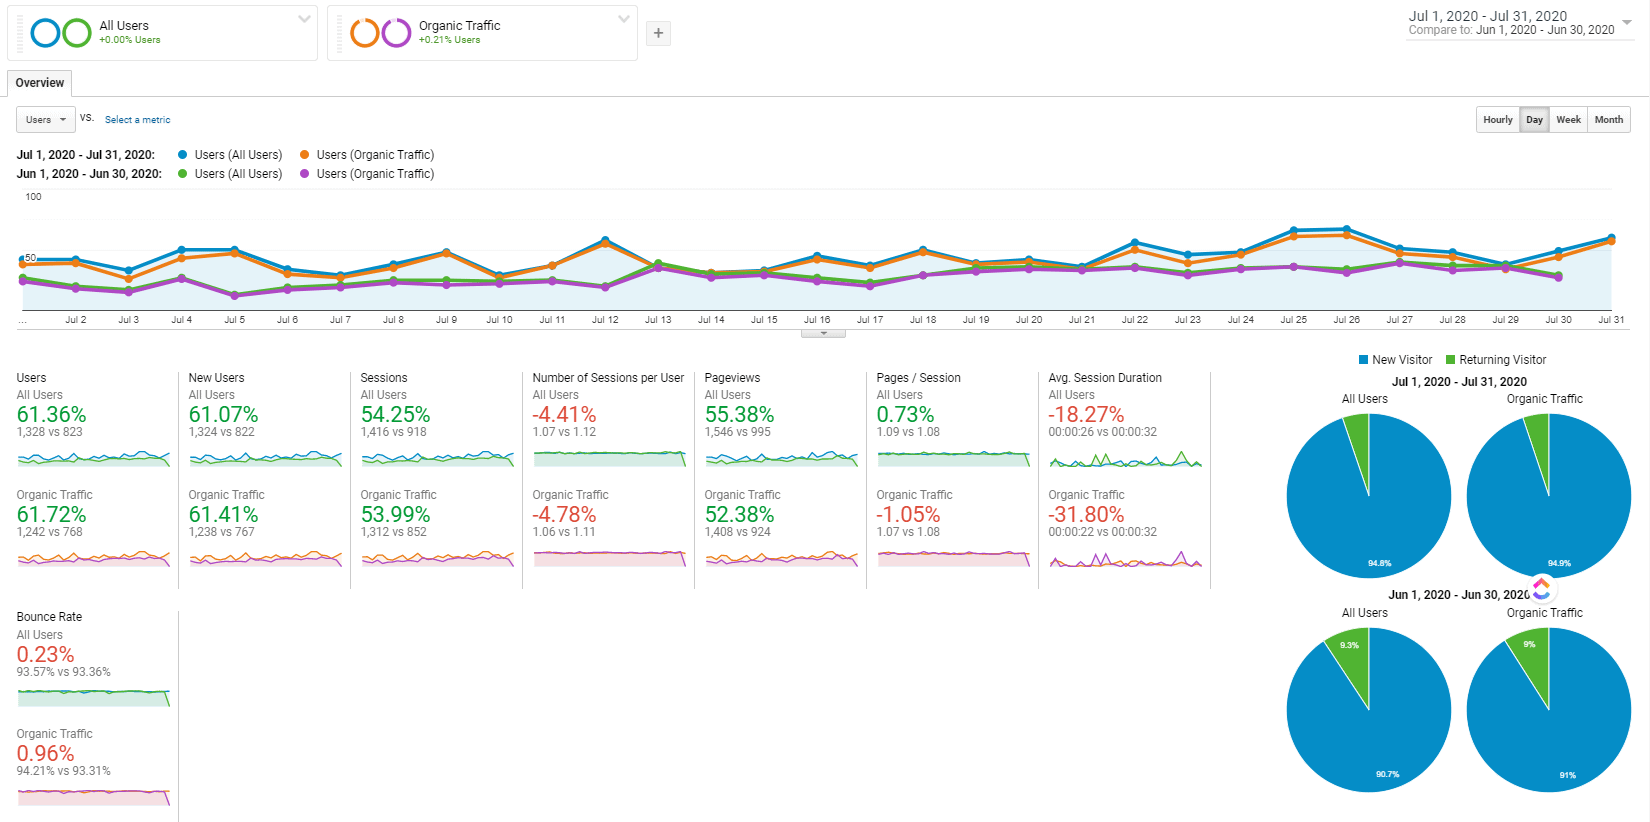The width and height of the screenshot is (1650, 822).
Task: Click the Select a metric link
Action: pyautogui.click(x=138, y=120)
